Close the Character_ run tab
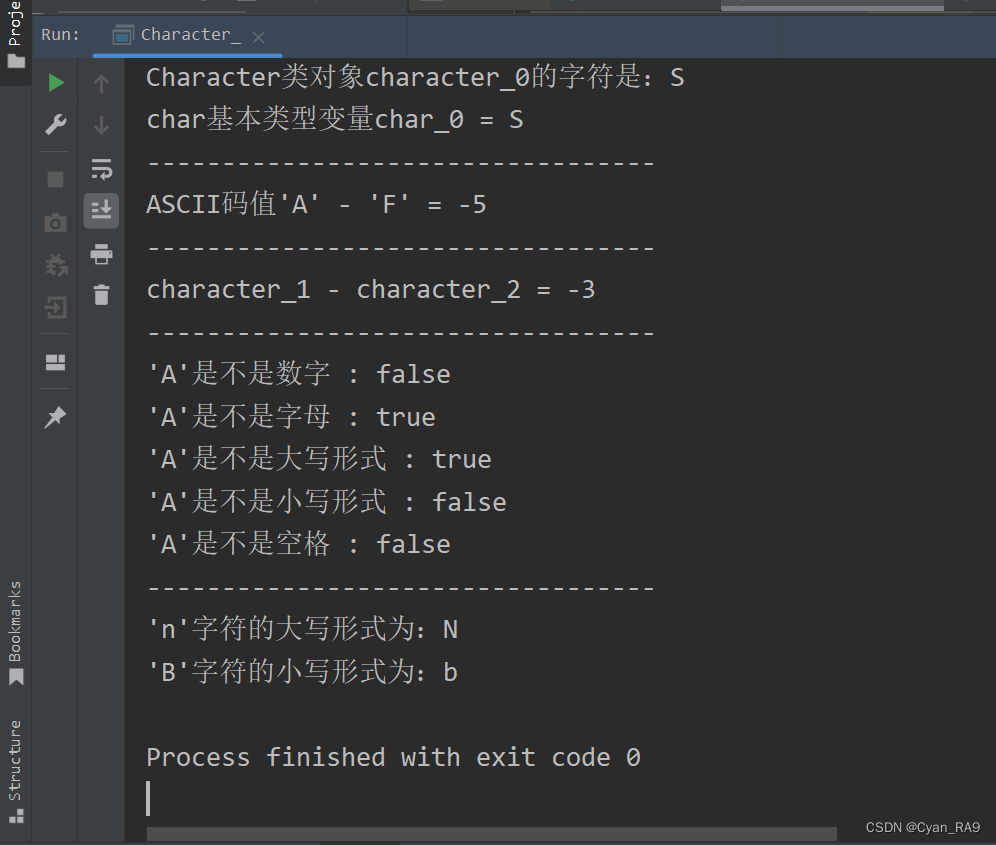 [x=258, y=37]
